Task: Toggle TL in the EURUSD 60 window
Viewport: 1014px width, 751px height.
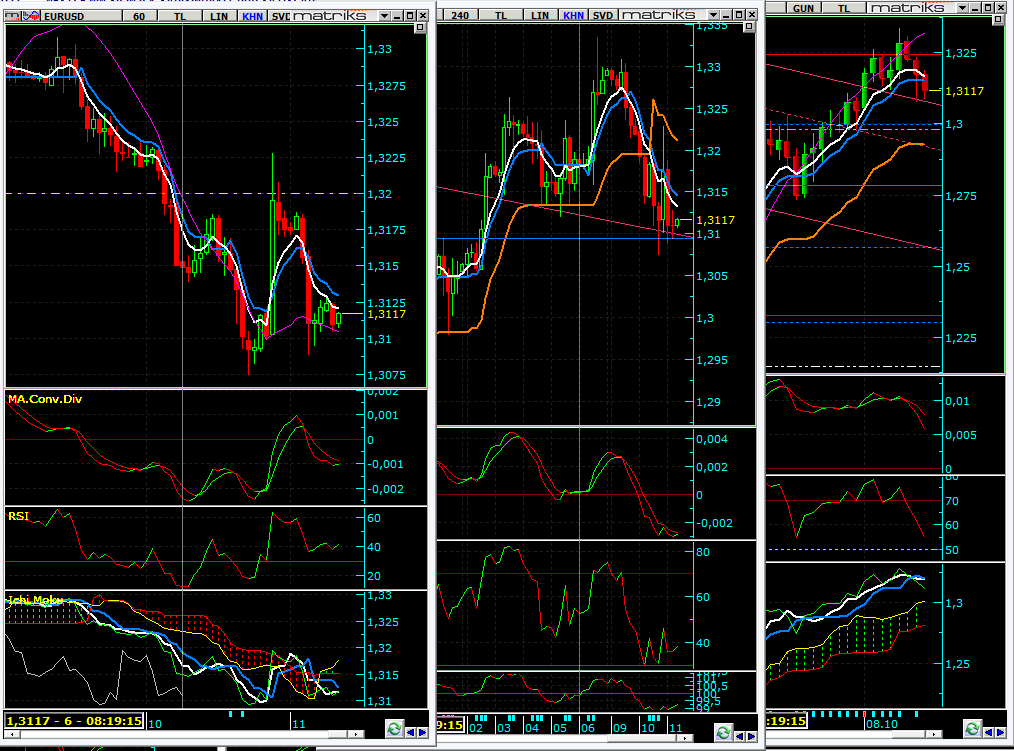Action: [180, 16]
